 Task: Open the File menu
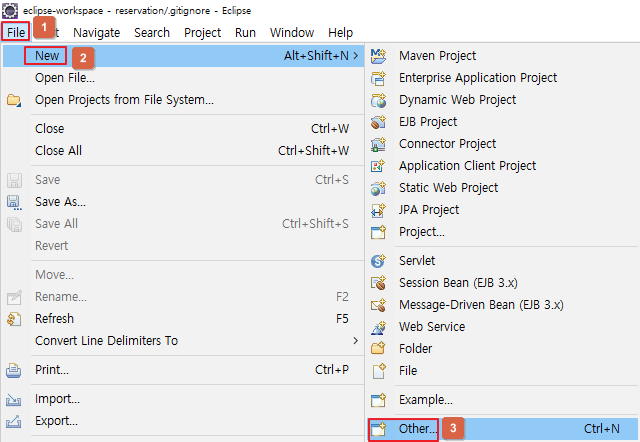pyautogui.click(x=16, y=32)
